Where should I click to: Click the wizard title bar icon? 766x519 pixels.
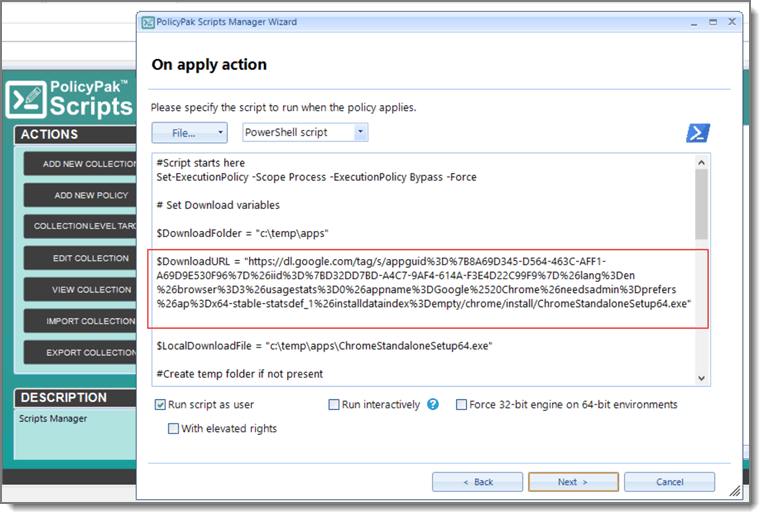pyautogui.click(x=148, y=22)
